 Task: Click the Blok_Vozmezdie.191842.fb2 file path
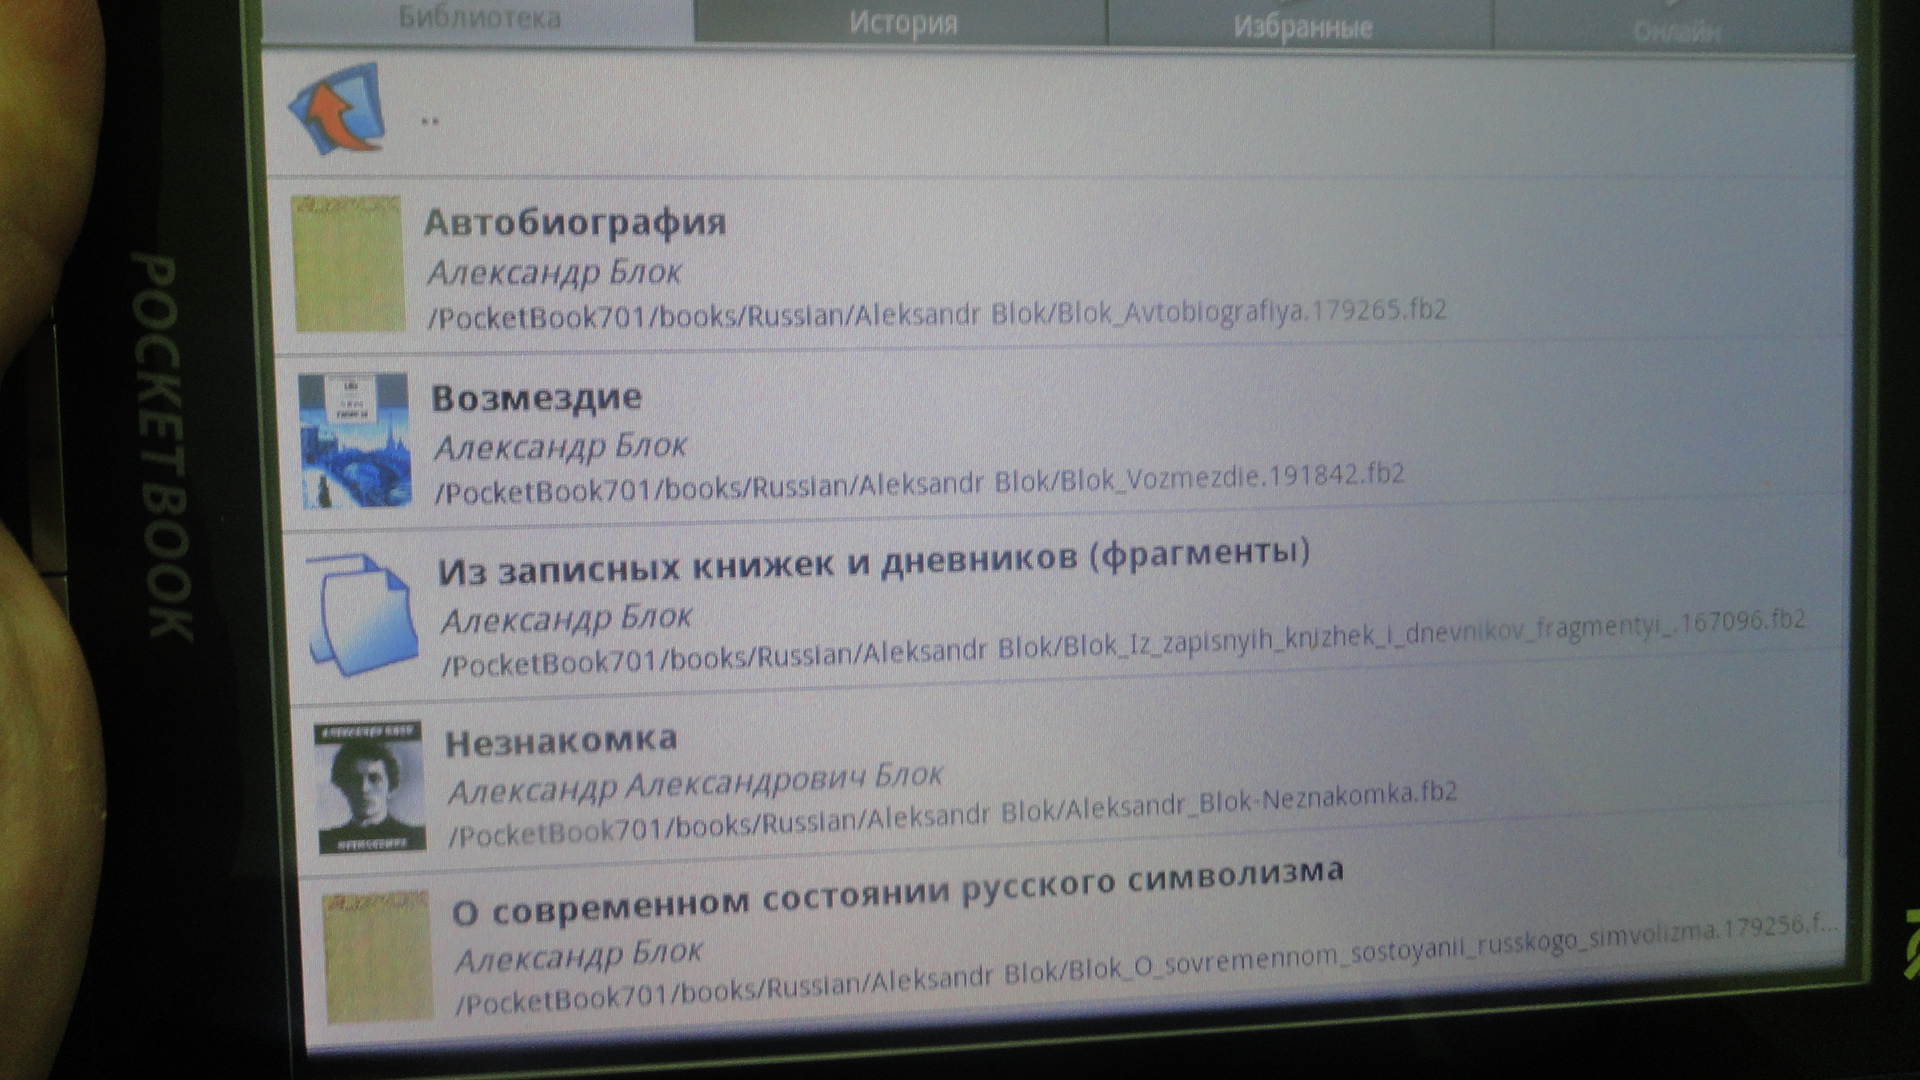920,483
